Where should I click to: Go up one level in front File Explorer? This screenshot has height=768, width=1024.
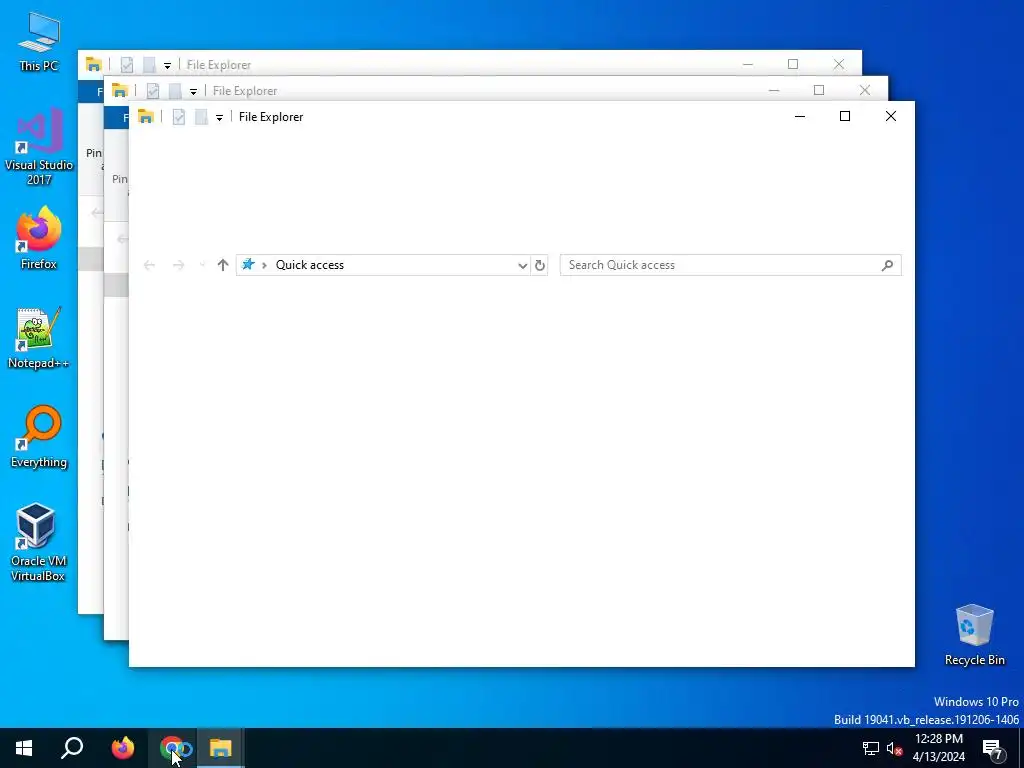coord(223,265)
